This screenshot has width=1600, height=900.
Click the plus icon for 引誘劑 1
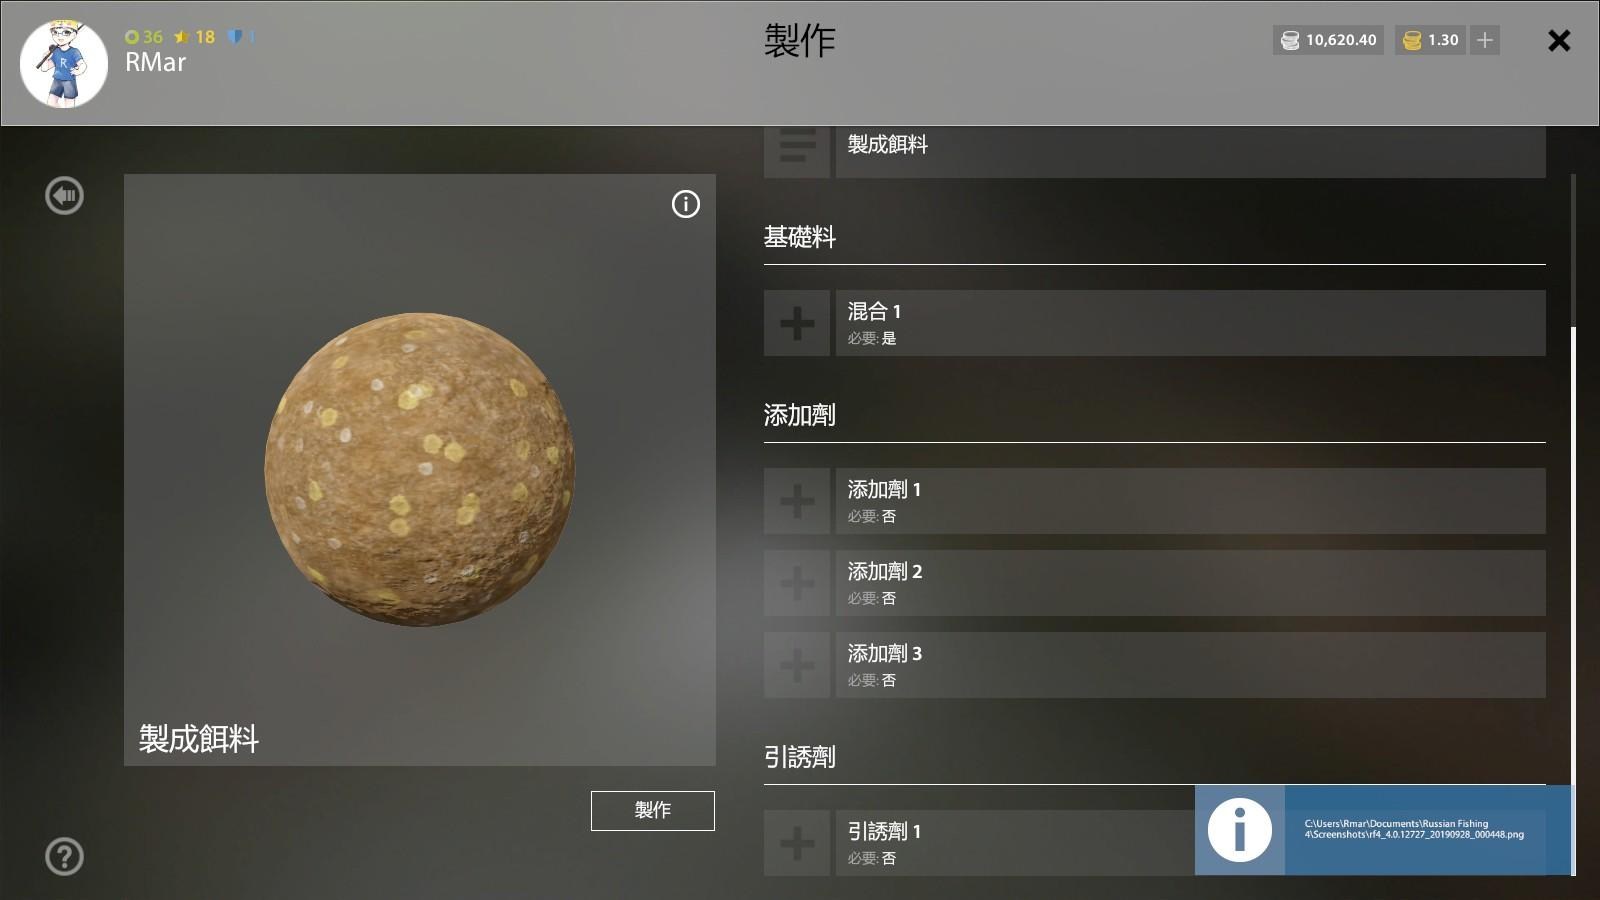coord(797,843)
